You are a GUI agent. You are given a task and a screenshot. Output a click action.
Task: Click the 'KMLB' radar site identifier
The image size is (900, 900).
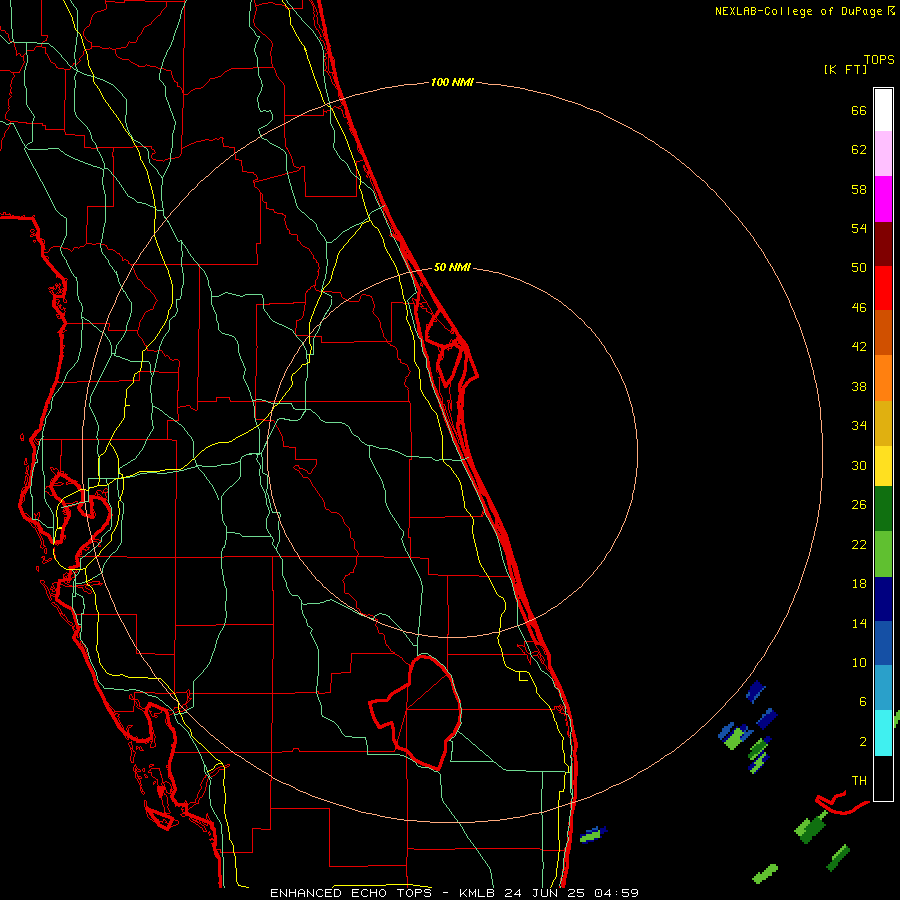click(x=479, y=893)
